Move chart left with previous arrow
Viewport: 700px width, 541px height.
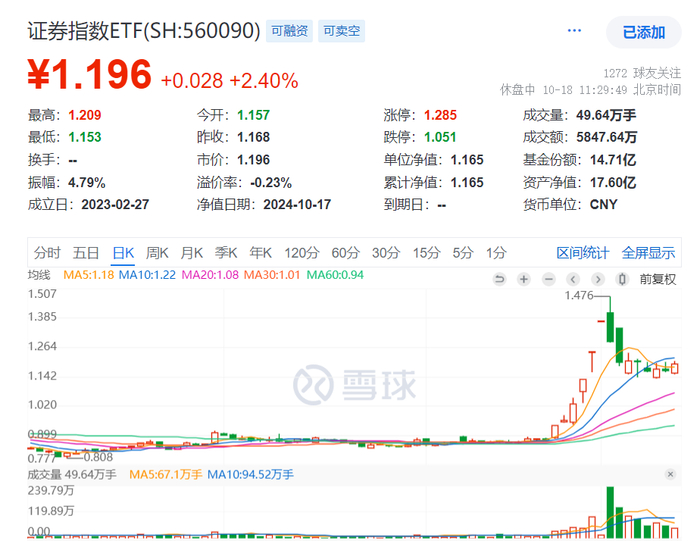(573, 279)
